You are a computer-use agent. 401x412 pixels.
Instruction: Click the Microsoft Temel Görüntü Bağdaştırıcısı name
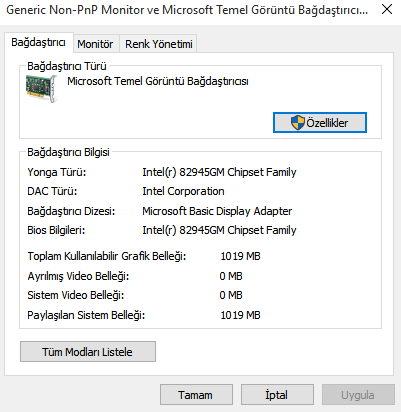tap(158, 81)
